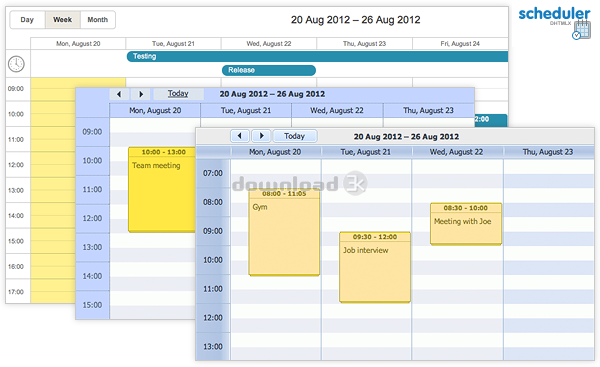Image resolution: width=600 pixels, height=367 pixels.
Task: Select the Testing multi-day event bar
Action: point(317,56)
